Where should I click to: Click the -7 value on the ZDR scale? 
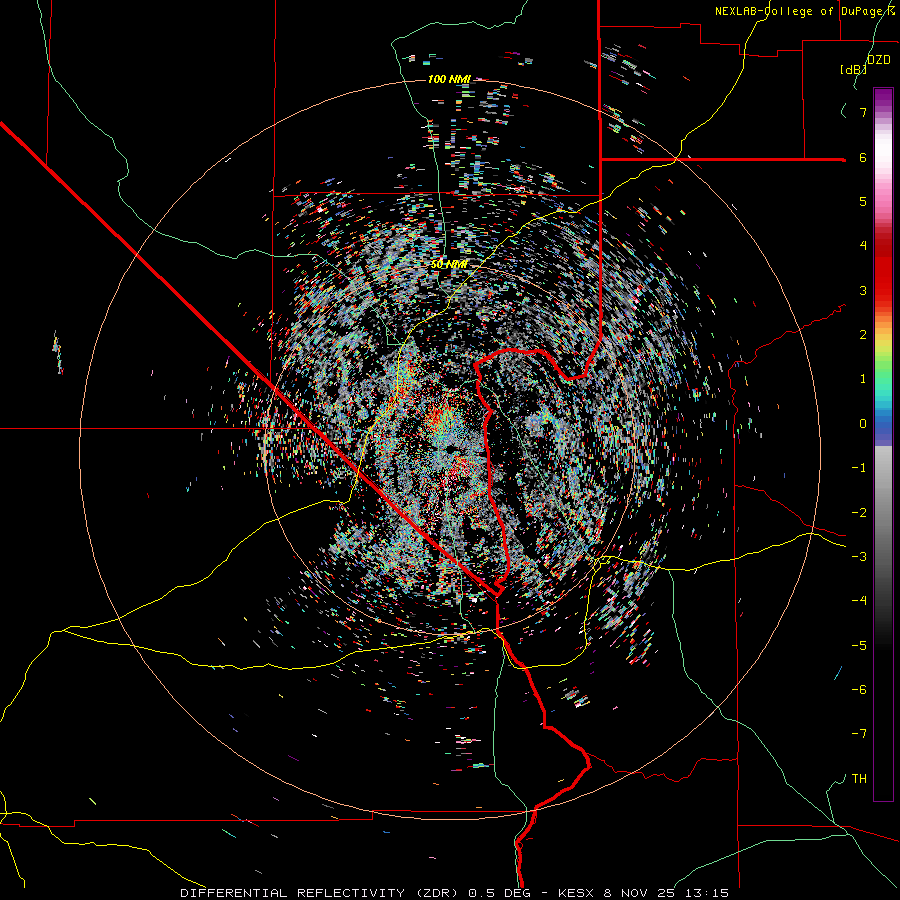click(859, 734)
